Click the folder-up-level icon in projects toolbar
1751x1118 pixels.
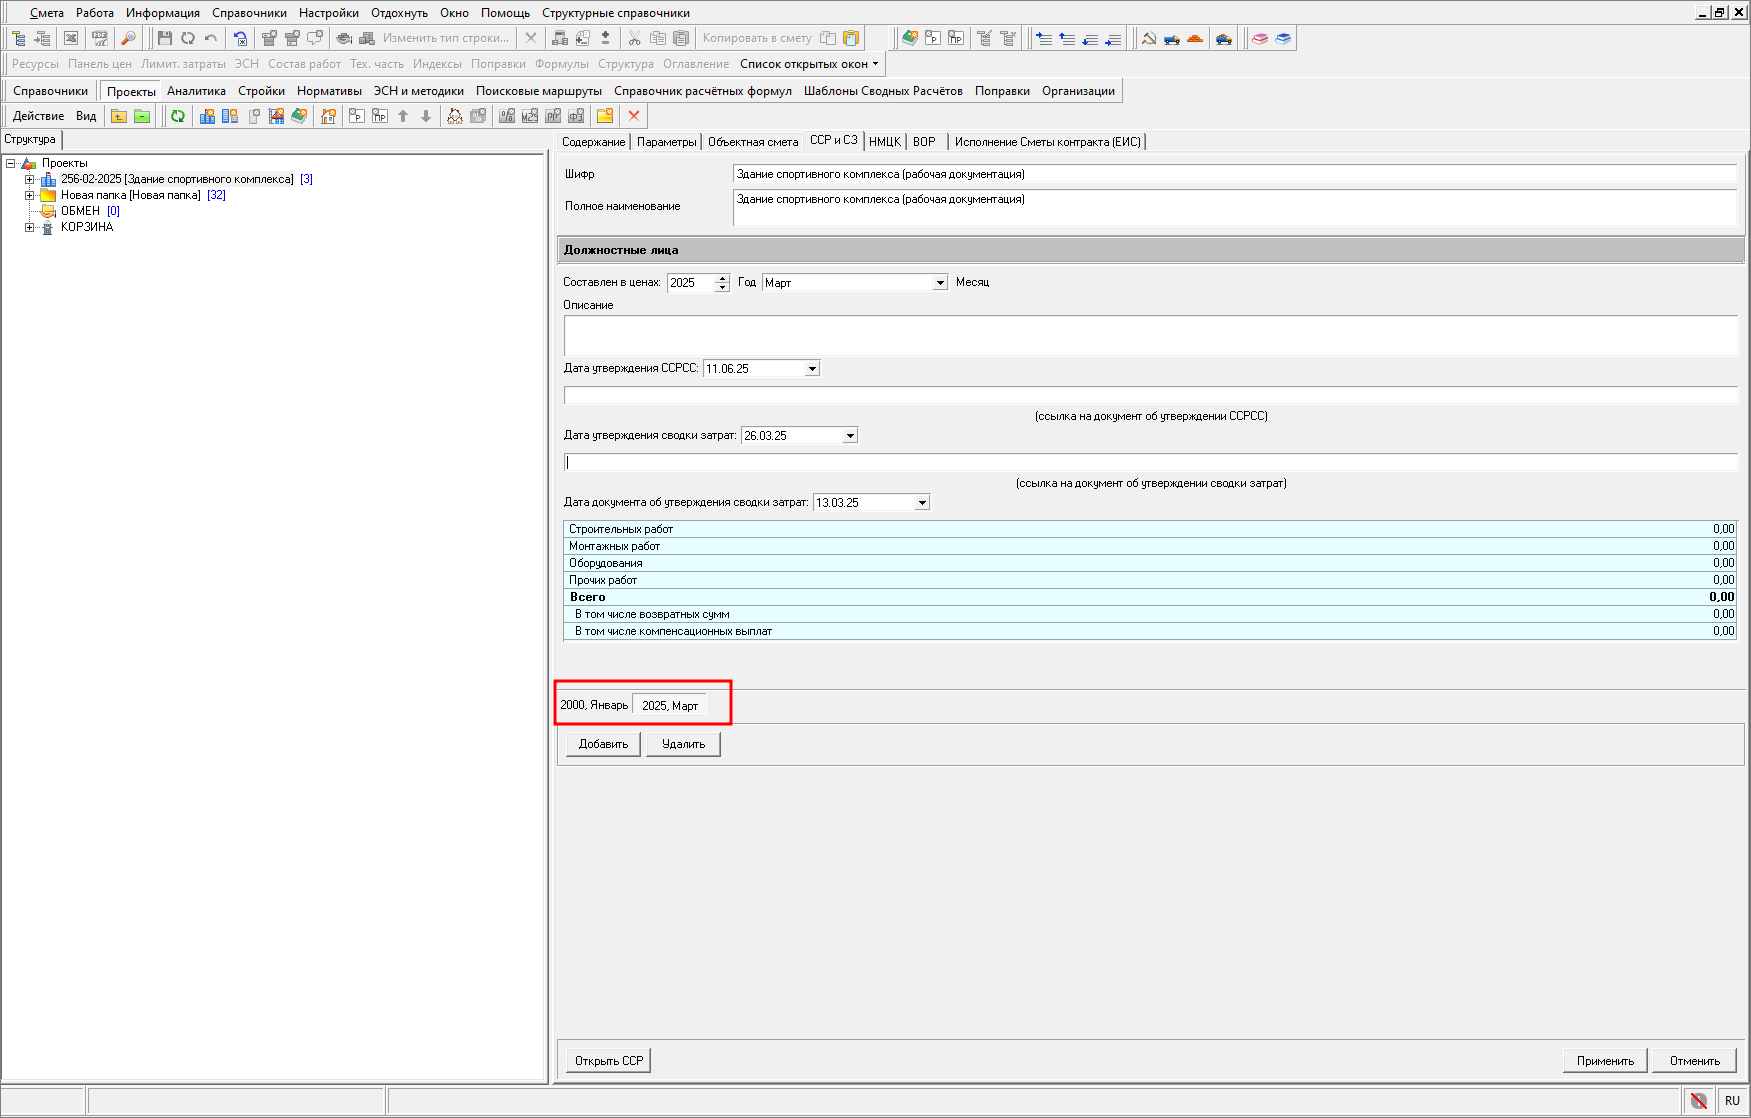tap(119, 116)
